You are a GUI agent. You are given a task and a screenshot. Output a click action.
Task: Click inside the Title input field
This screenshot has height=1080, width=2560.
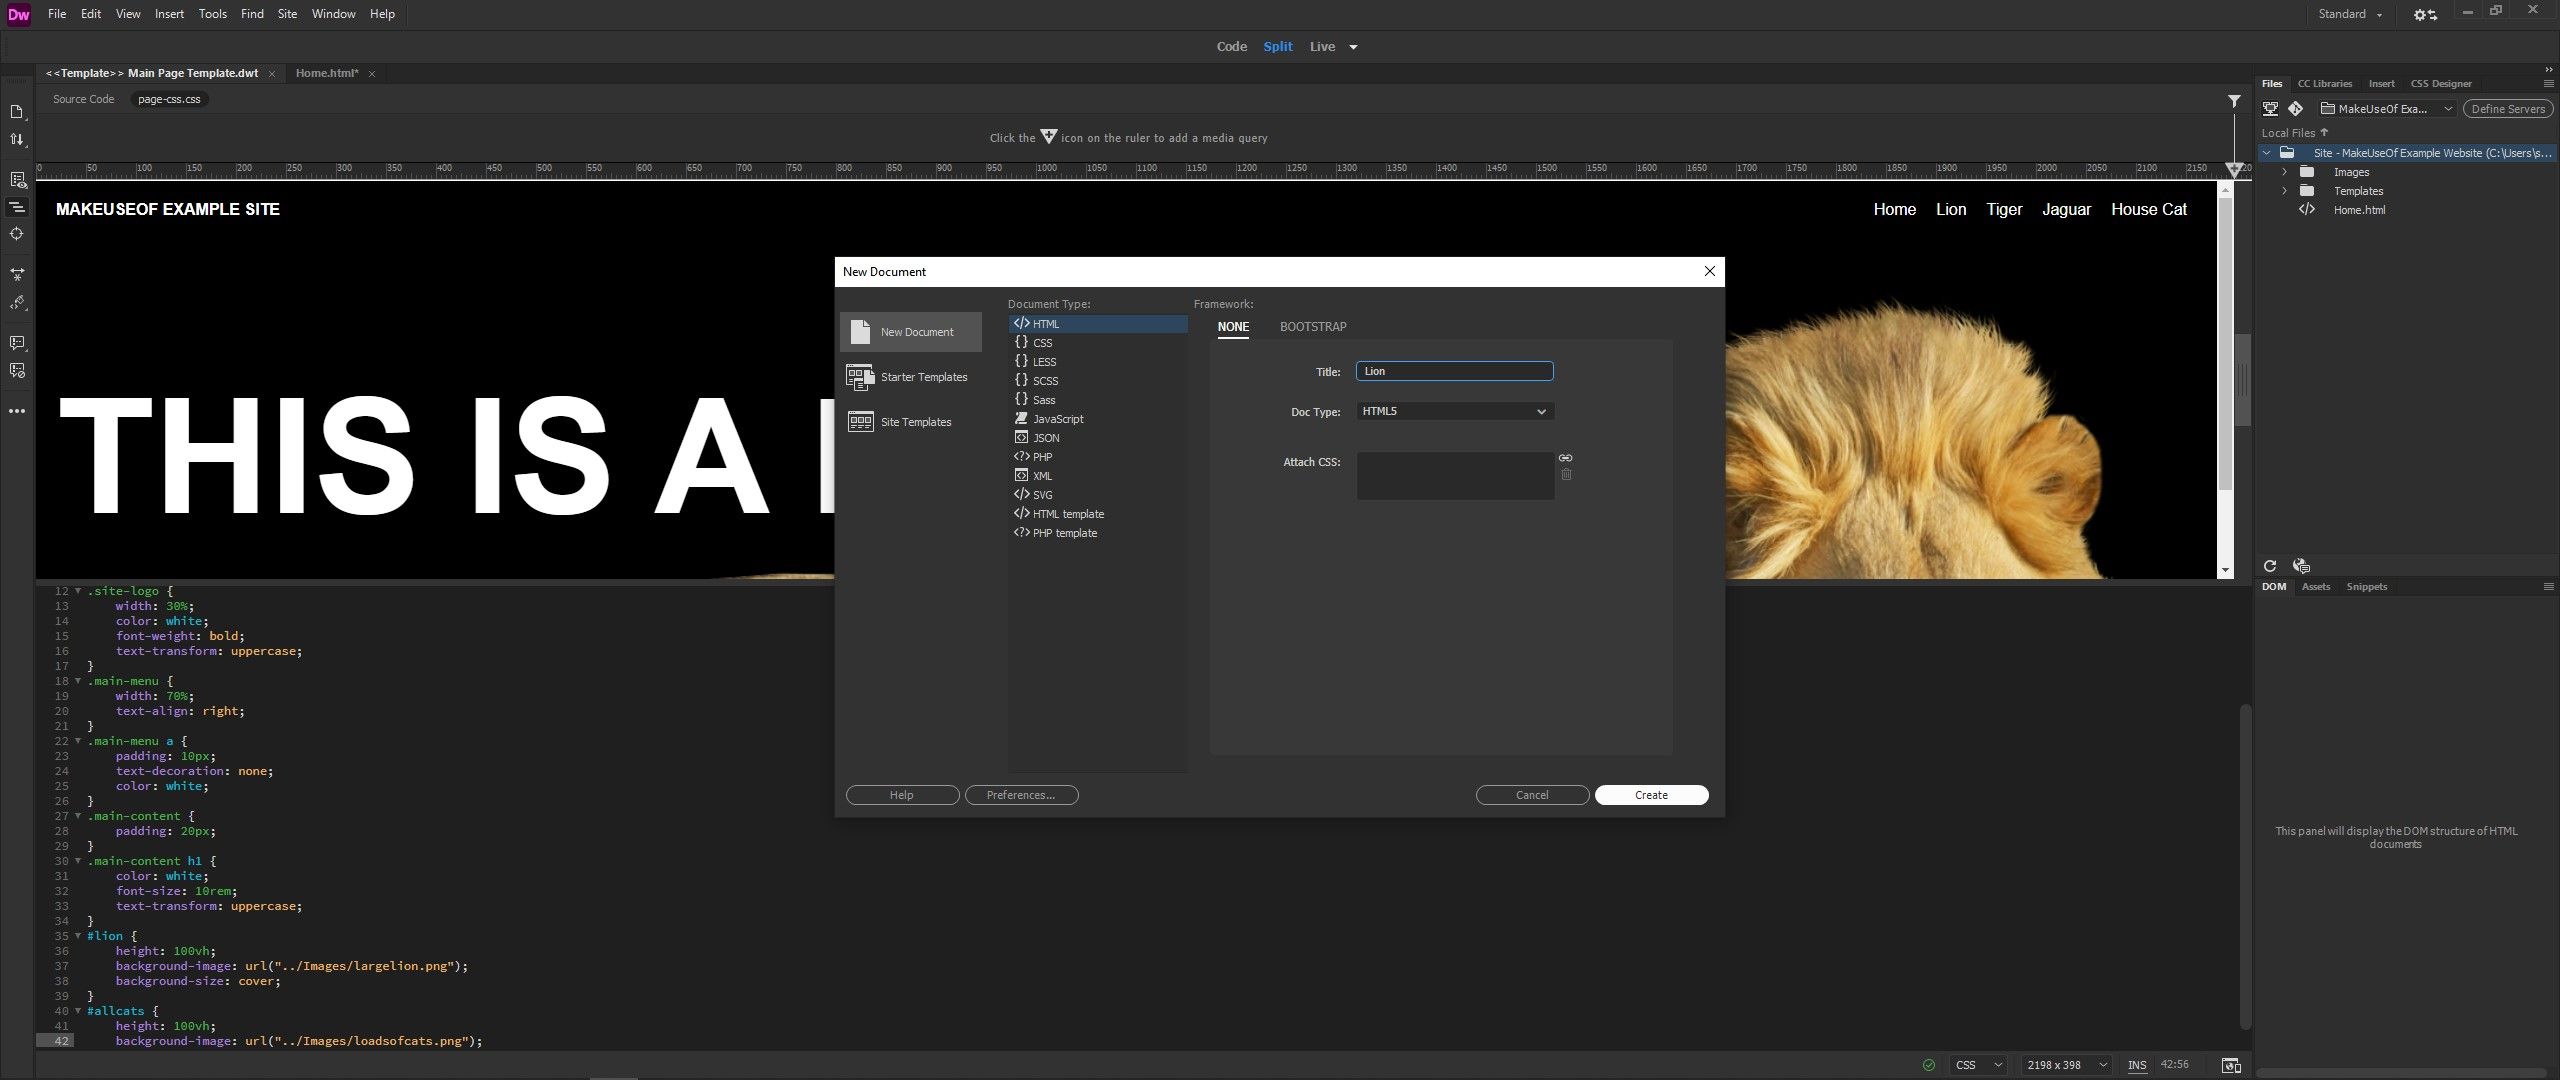(1453, 370)
